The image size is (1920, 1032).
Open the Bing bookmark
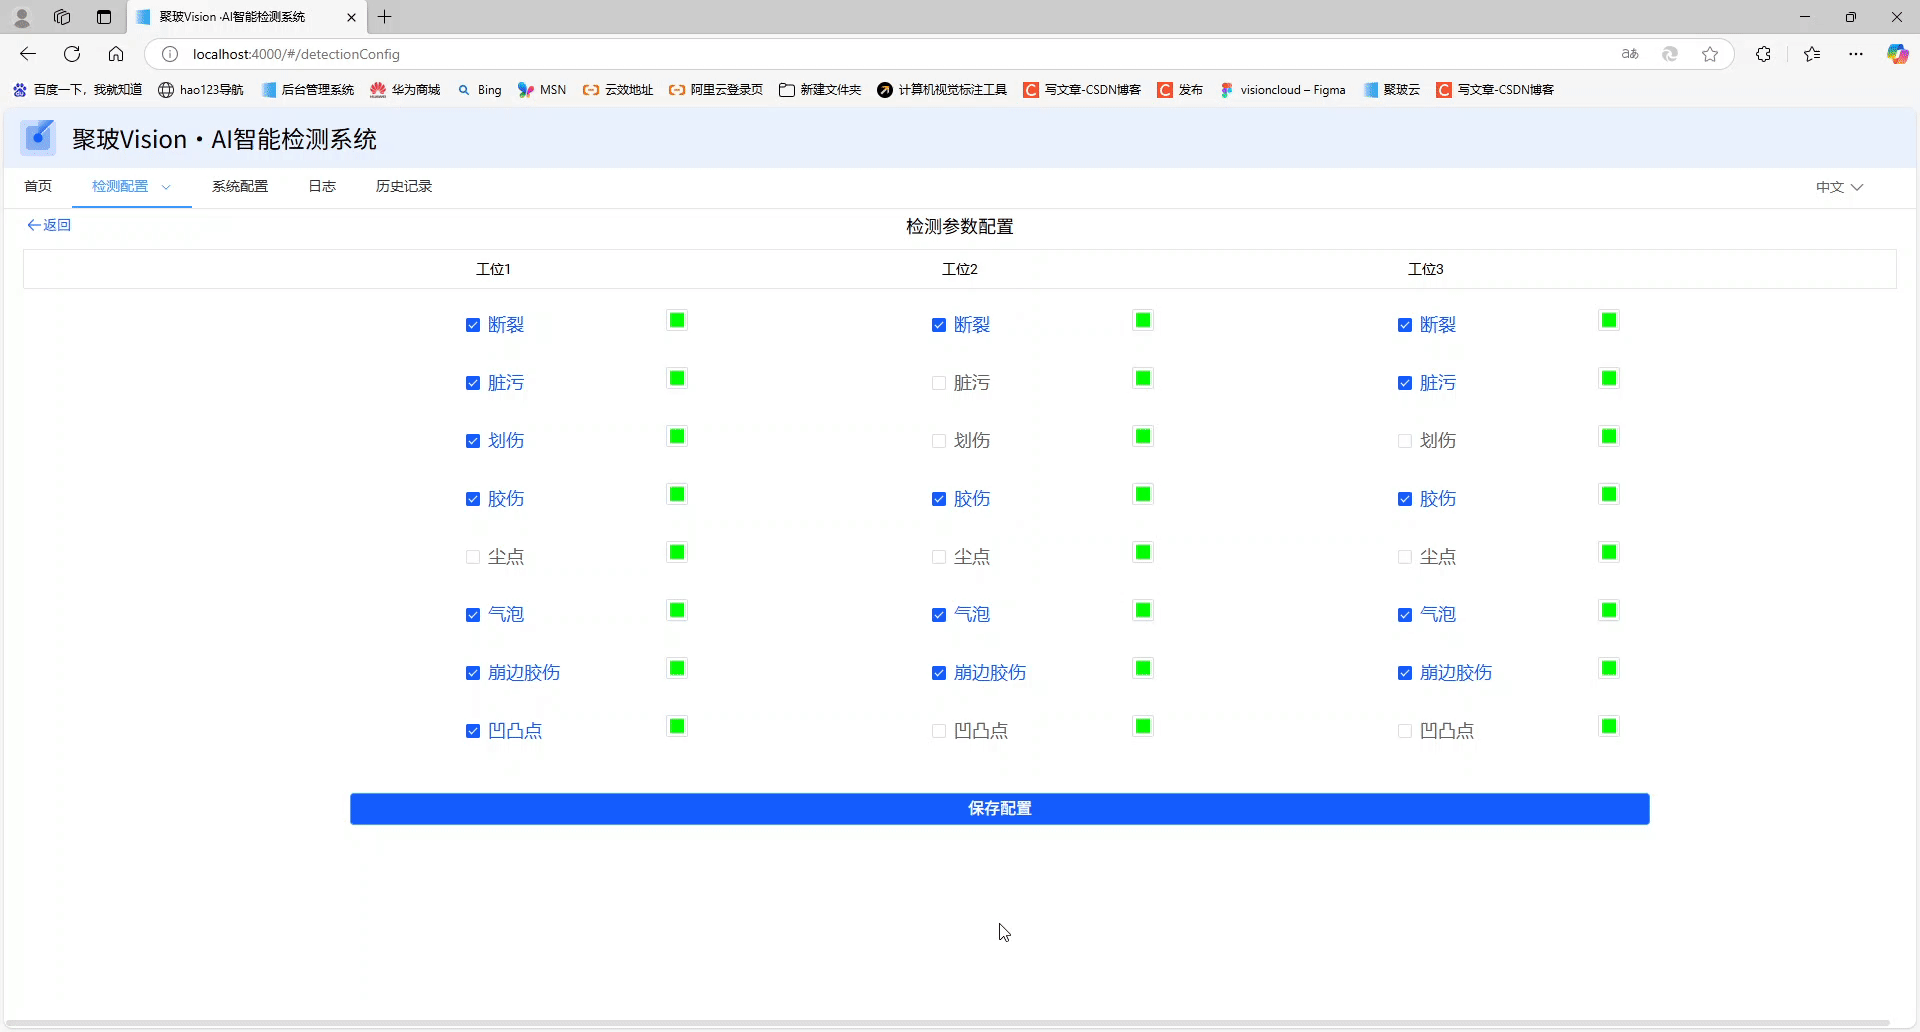pyautogui.click(x=480, y=90)
